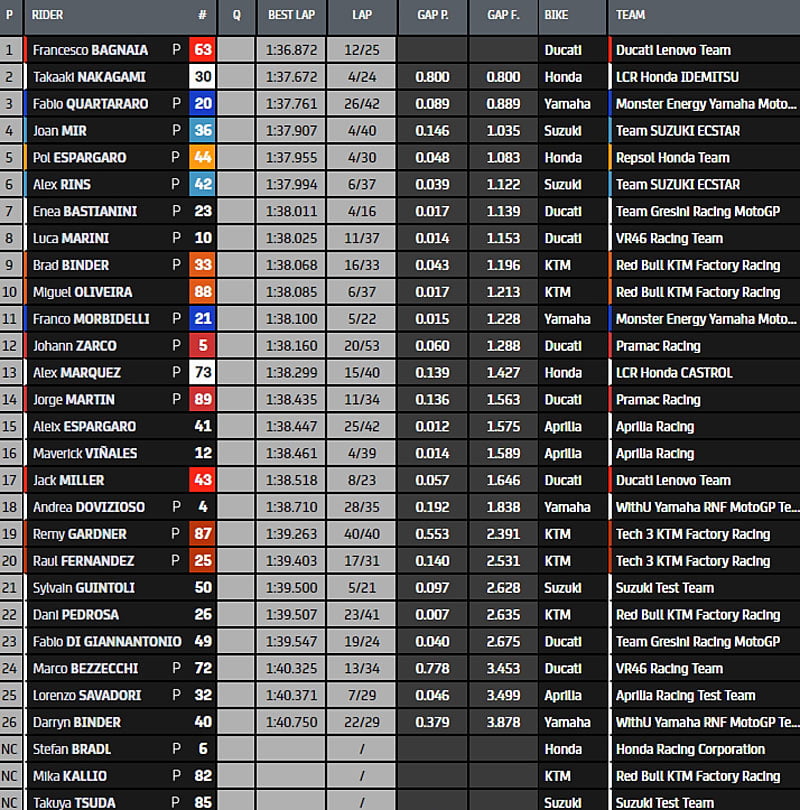This screenshot has width=800, height=810.
Task: Click Jack Miller's best lap time 1:38.518
Action: (290, 480)
